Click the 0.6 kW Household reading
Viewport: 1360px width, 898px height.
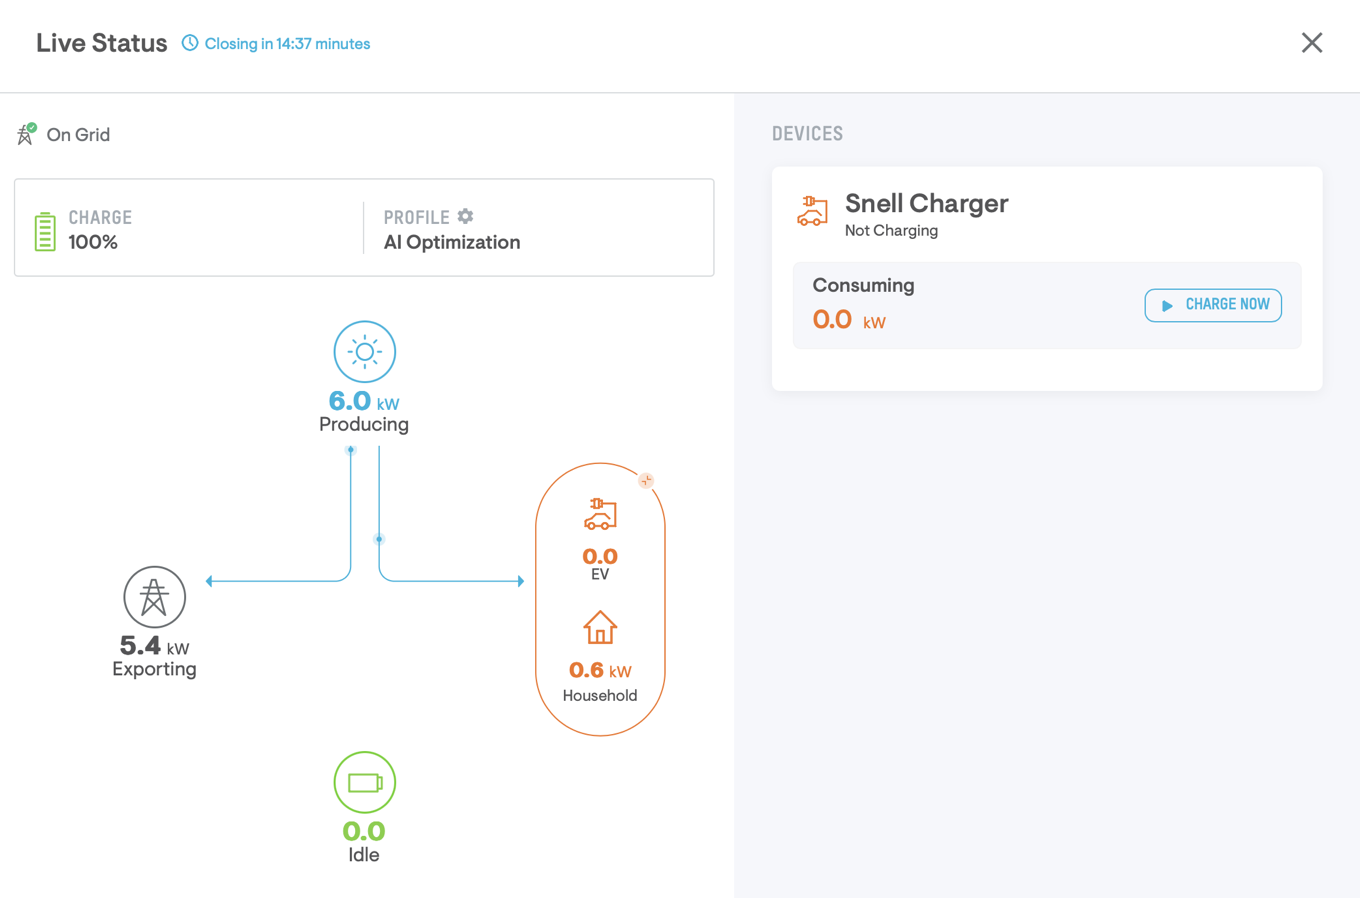(x=600, y=670)
